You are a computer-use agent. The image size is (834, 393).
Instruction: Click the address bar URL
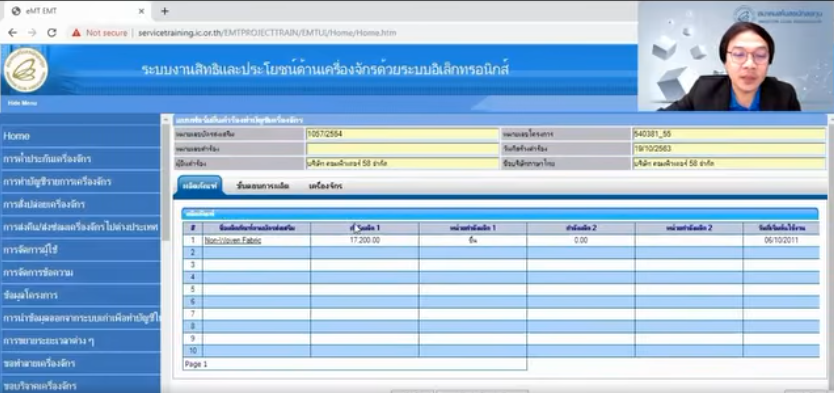point(267,32)
